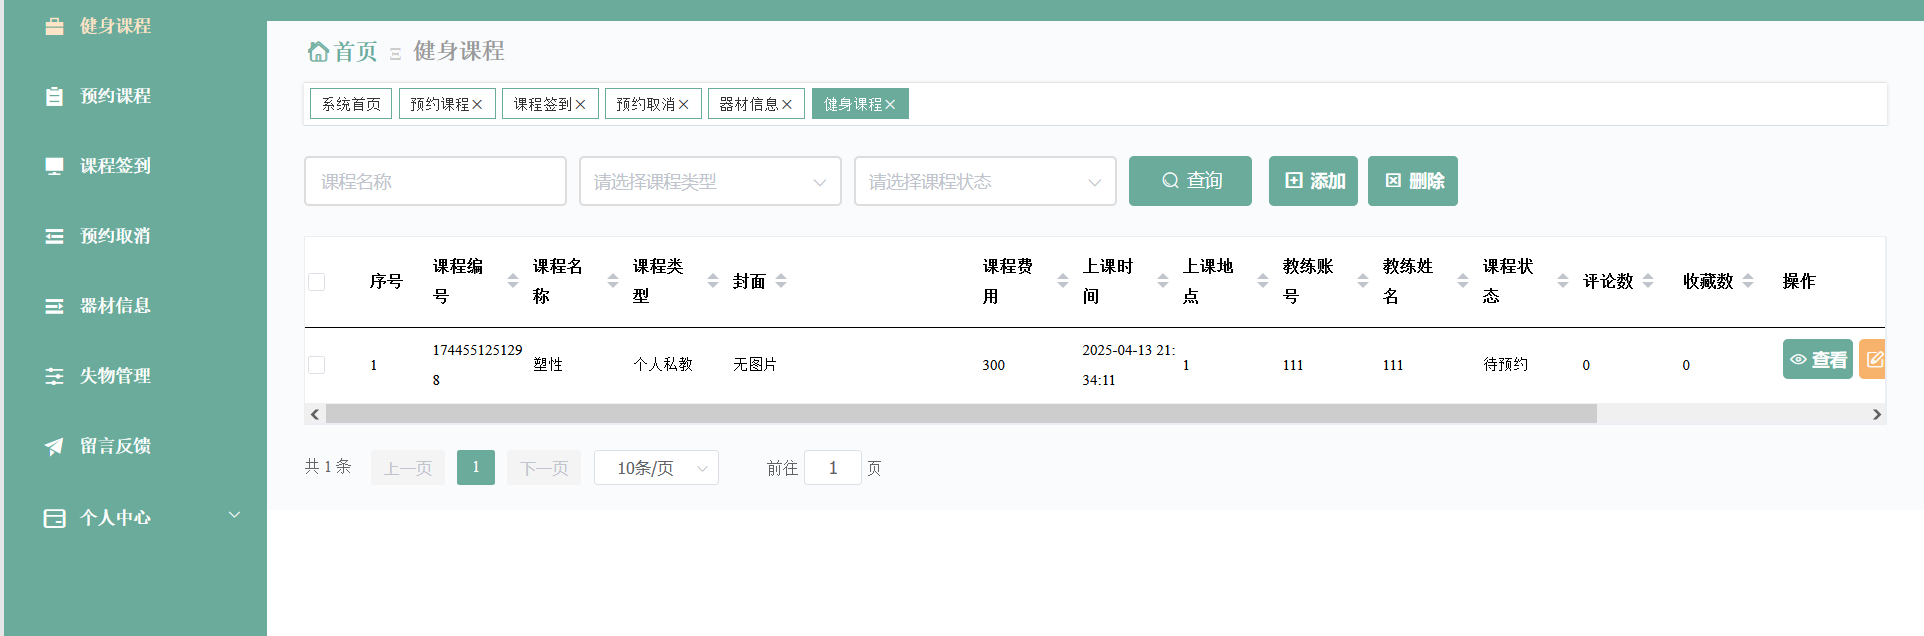
Task: Sort by 课程费用 column arrows
Action: [x=1063, y=281]
